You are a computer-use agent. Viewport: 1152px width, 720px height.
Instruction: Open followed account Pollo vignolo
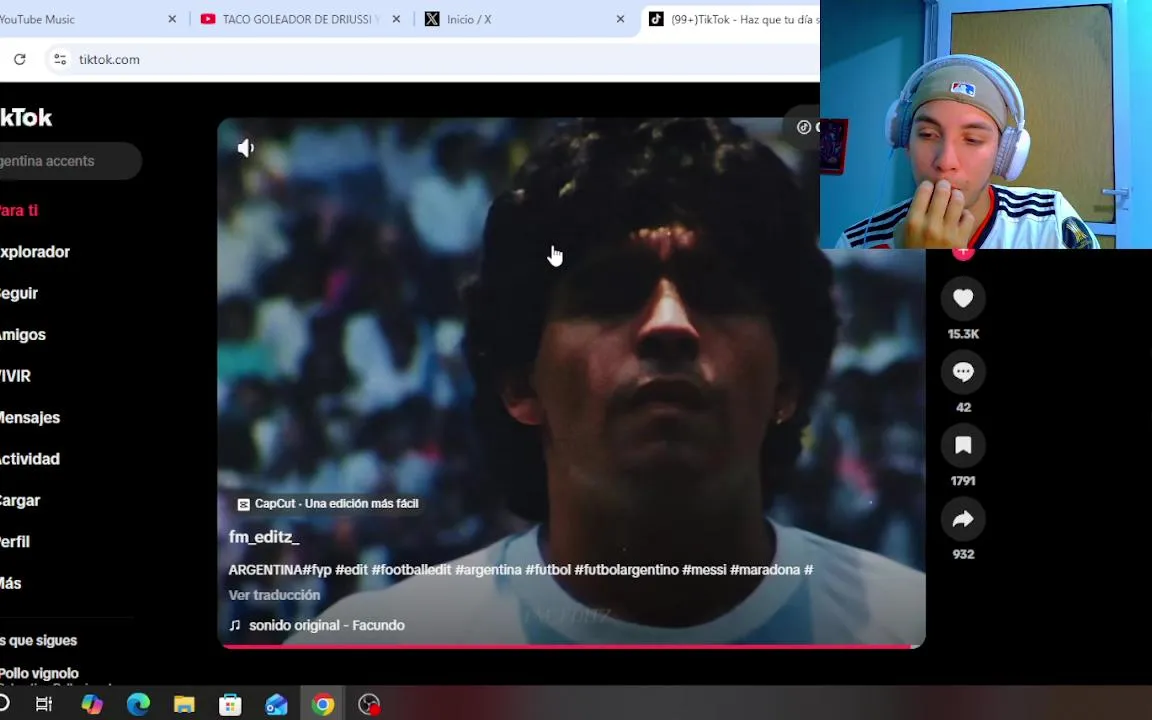click(x=39, y=673)
